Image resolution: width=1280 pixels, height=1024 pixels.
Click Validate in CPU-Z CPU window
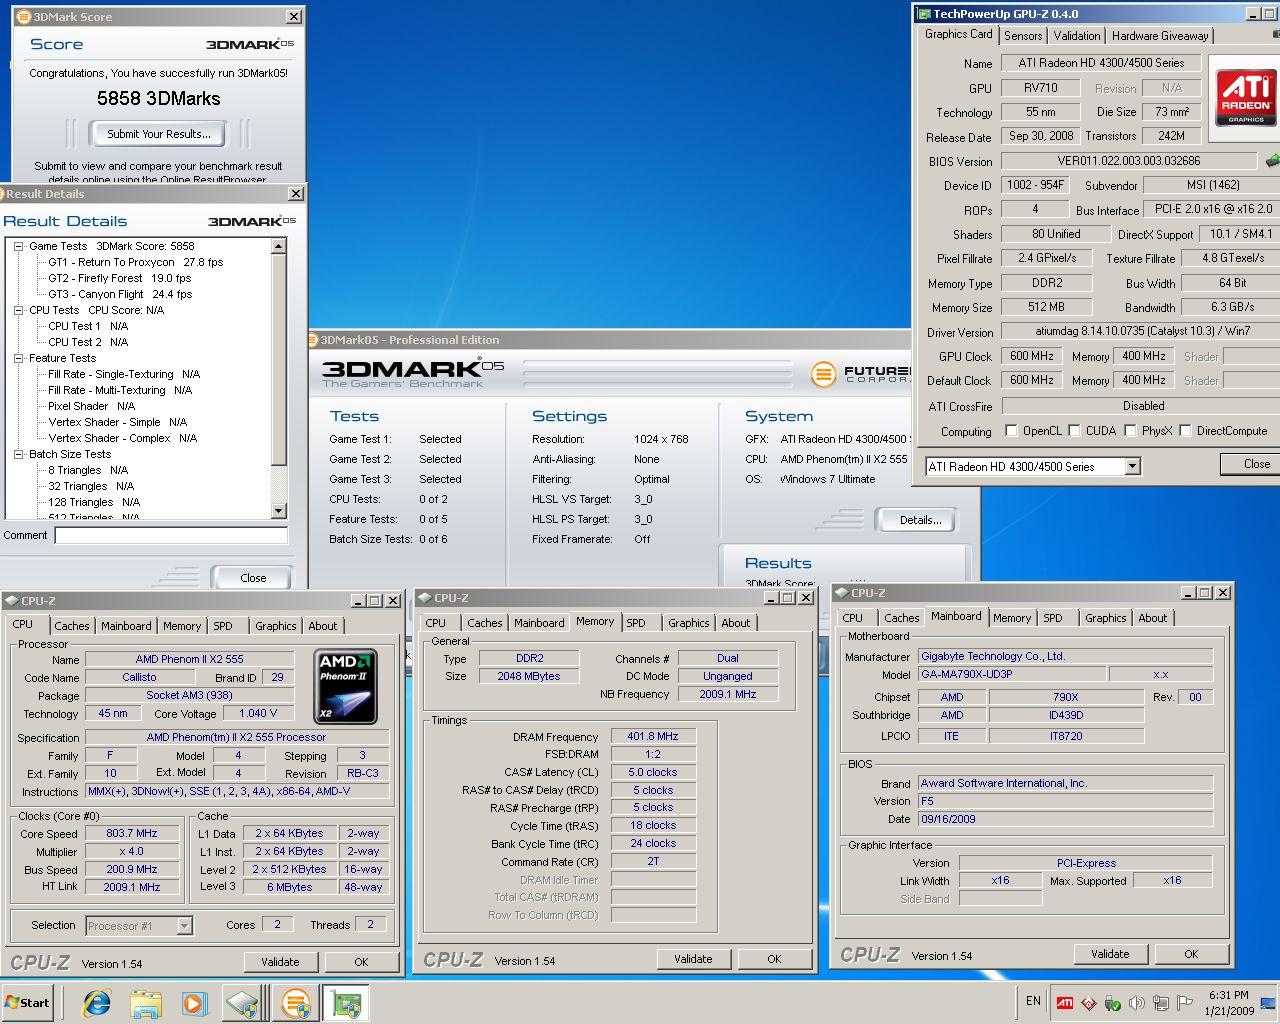[280, 962]
